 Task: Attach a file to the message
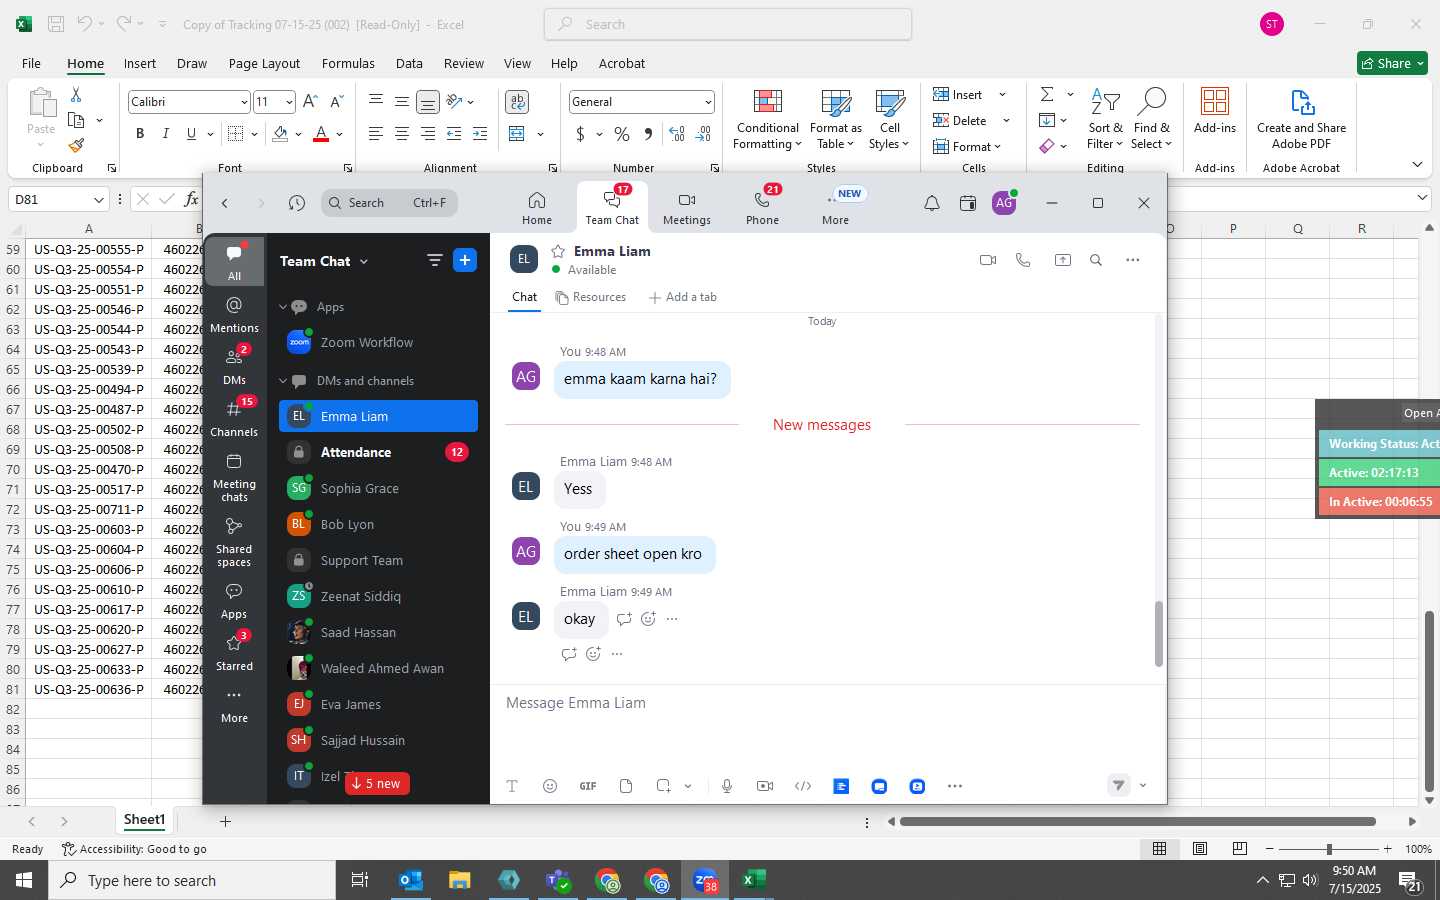point(626,786)
